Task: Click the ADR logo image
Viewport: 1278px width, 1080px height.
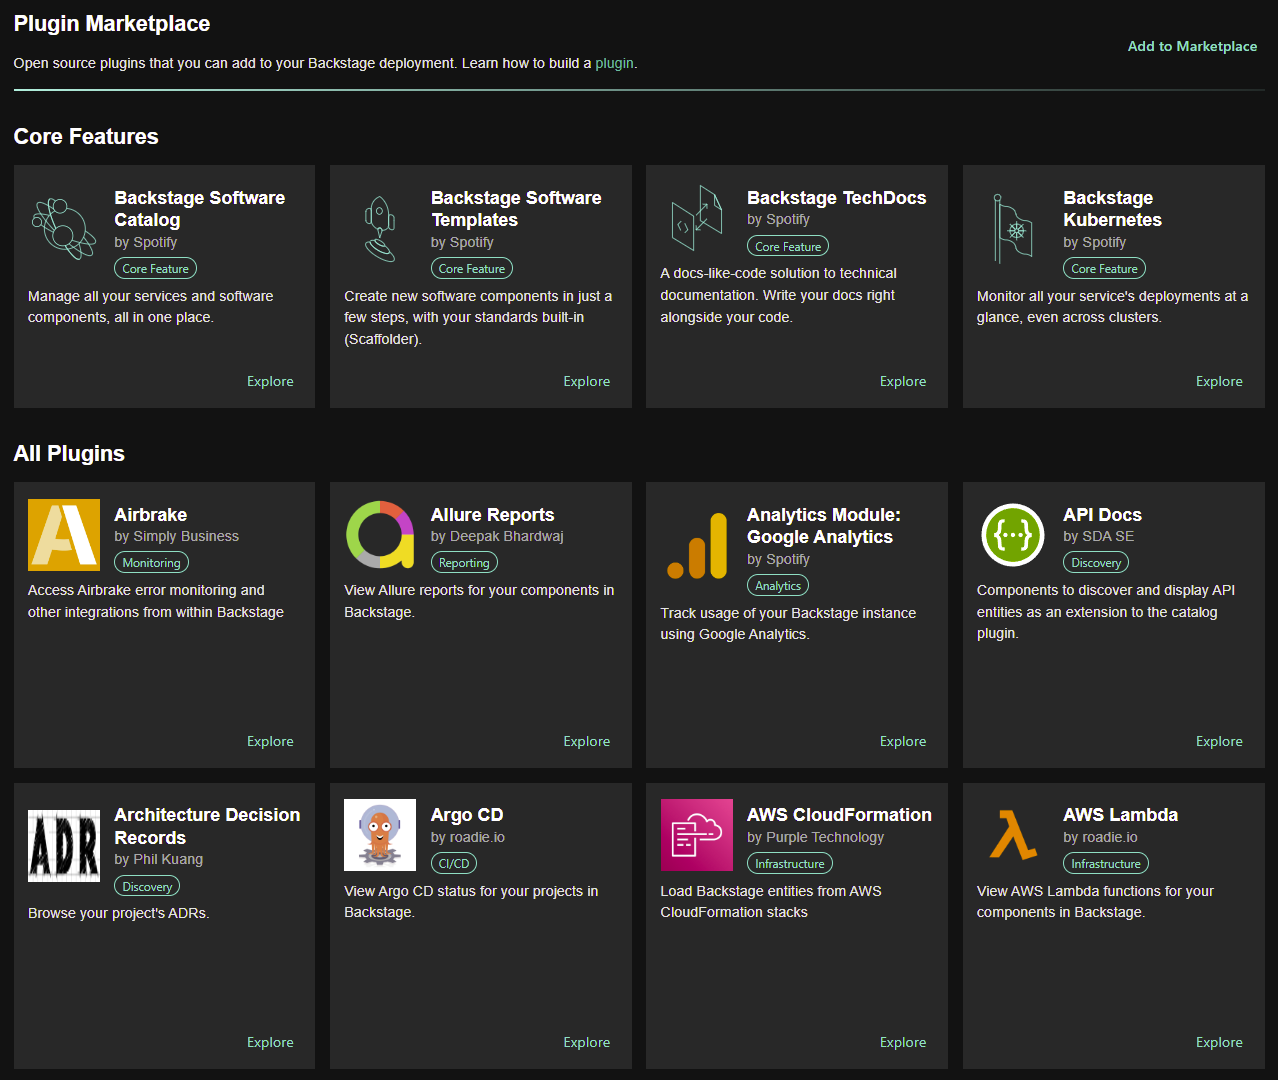Action: click(x=64, y=846)
